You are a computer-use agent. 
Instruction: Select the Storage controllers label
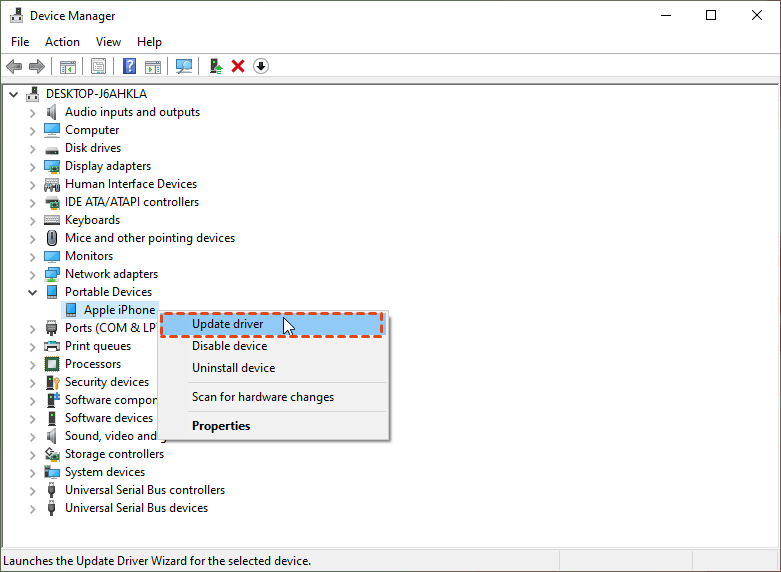tap(115, 454)
